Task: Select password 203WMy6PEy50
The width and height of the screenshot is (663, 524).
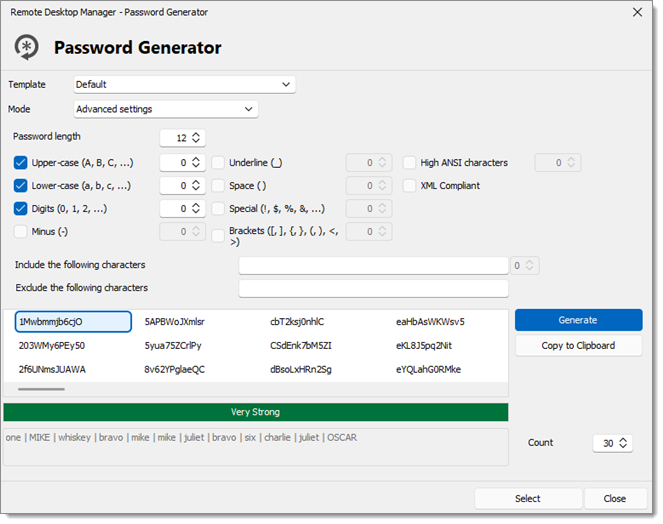Action: pos(52,346)
